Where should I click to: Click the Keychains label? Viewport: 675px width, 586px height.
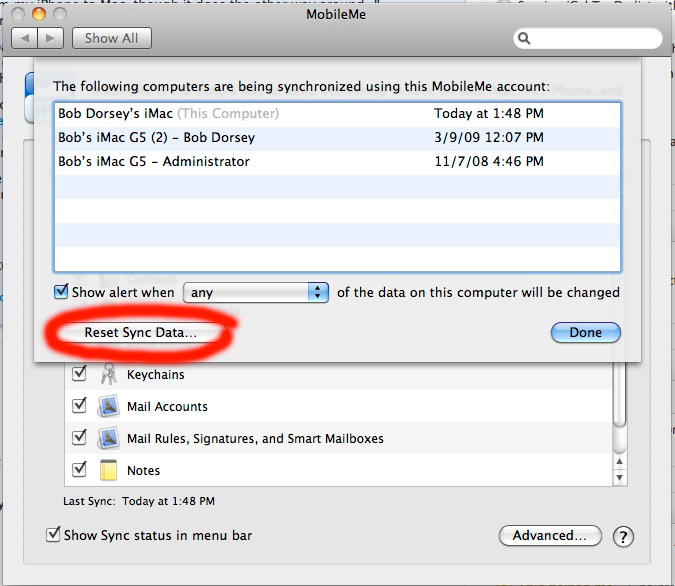[x=155, y=375]
